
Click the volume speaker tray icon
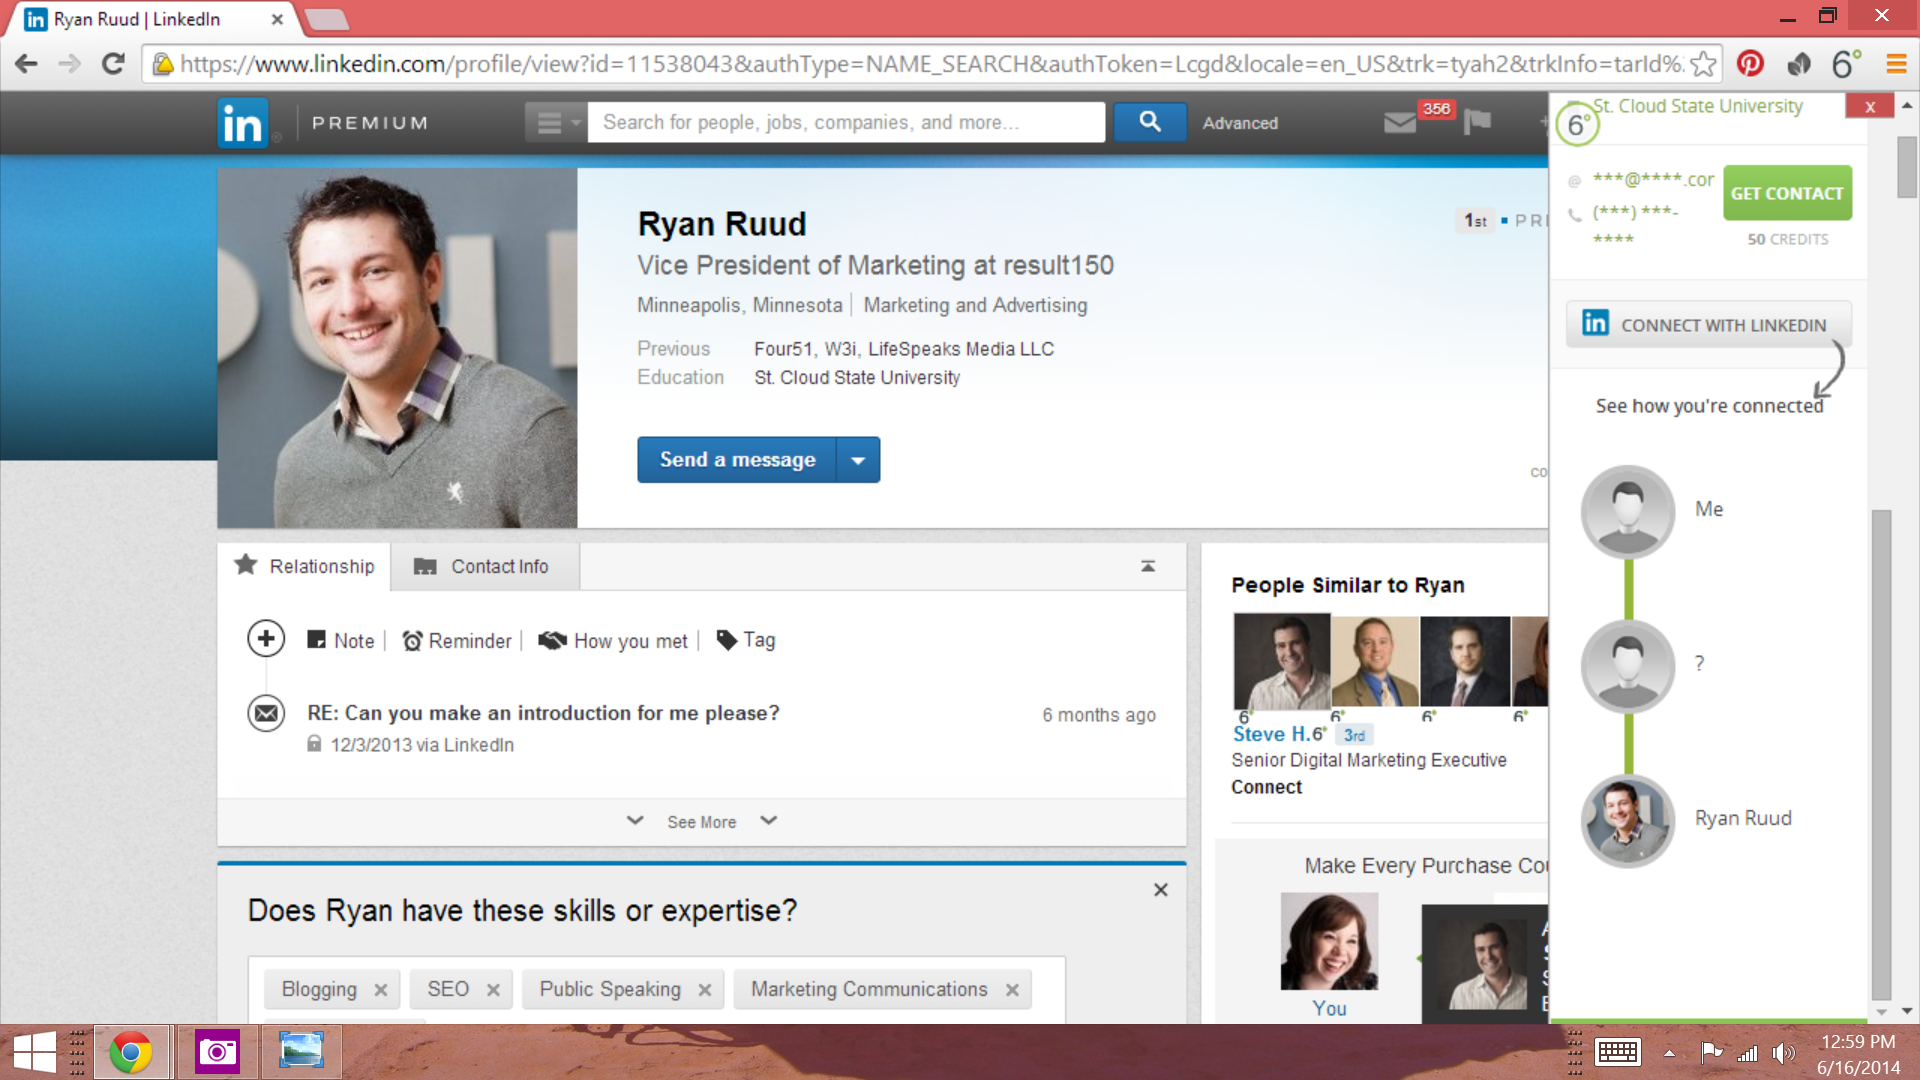pos(1783,1053)
